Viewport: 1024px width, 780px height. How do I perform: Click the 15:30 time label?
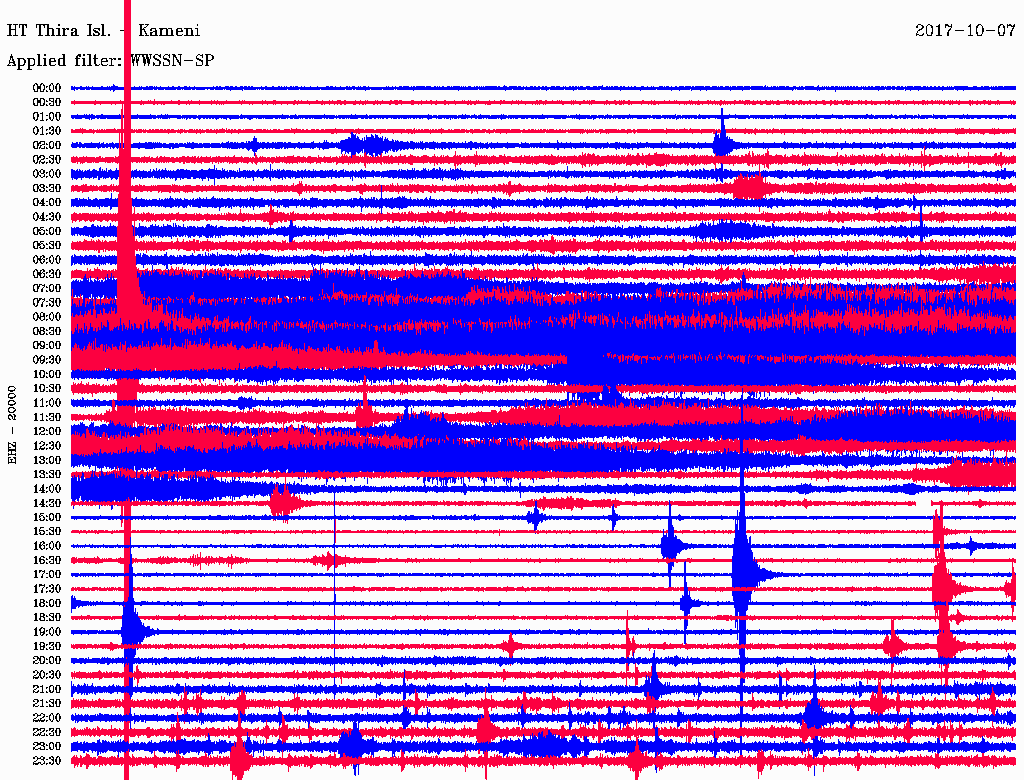tap(47, 532)
